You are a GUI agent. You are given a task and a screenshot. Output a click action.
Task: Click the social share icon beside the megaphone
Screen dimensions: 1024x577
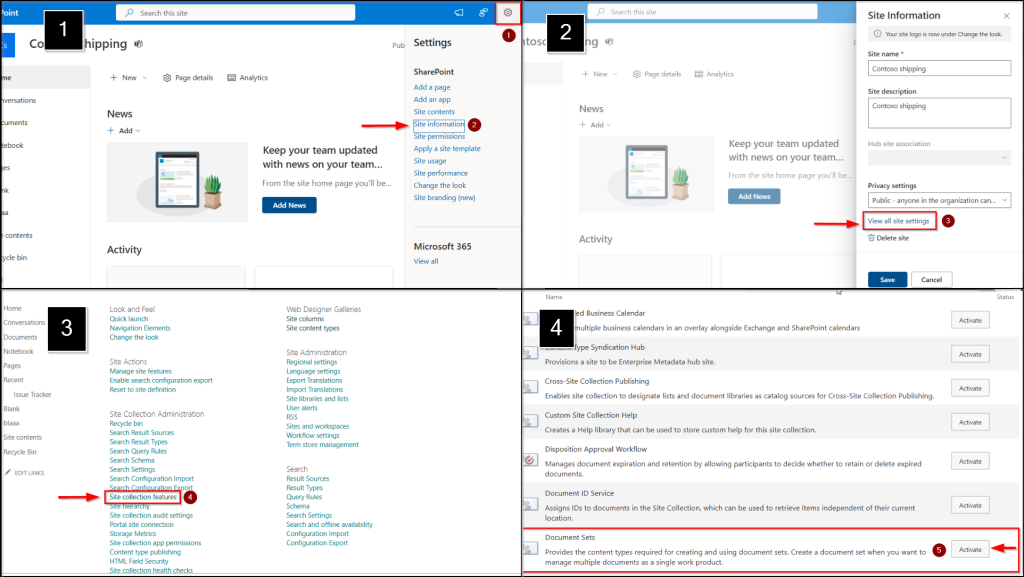[483, 13]
